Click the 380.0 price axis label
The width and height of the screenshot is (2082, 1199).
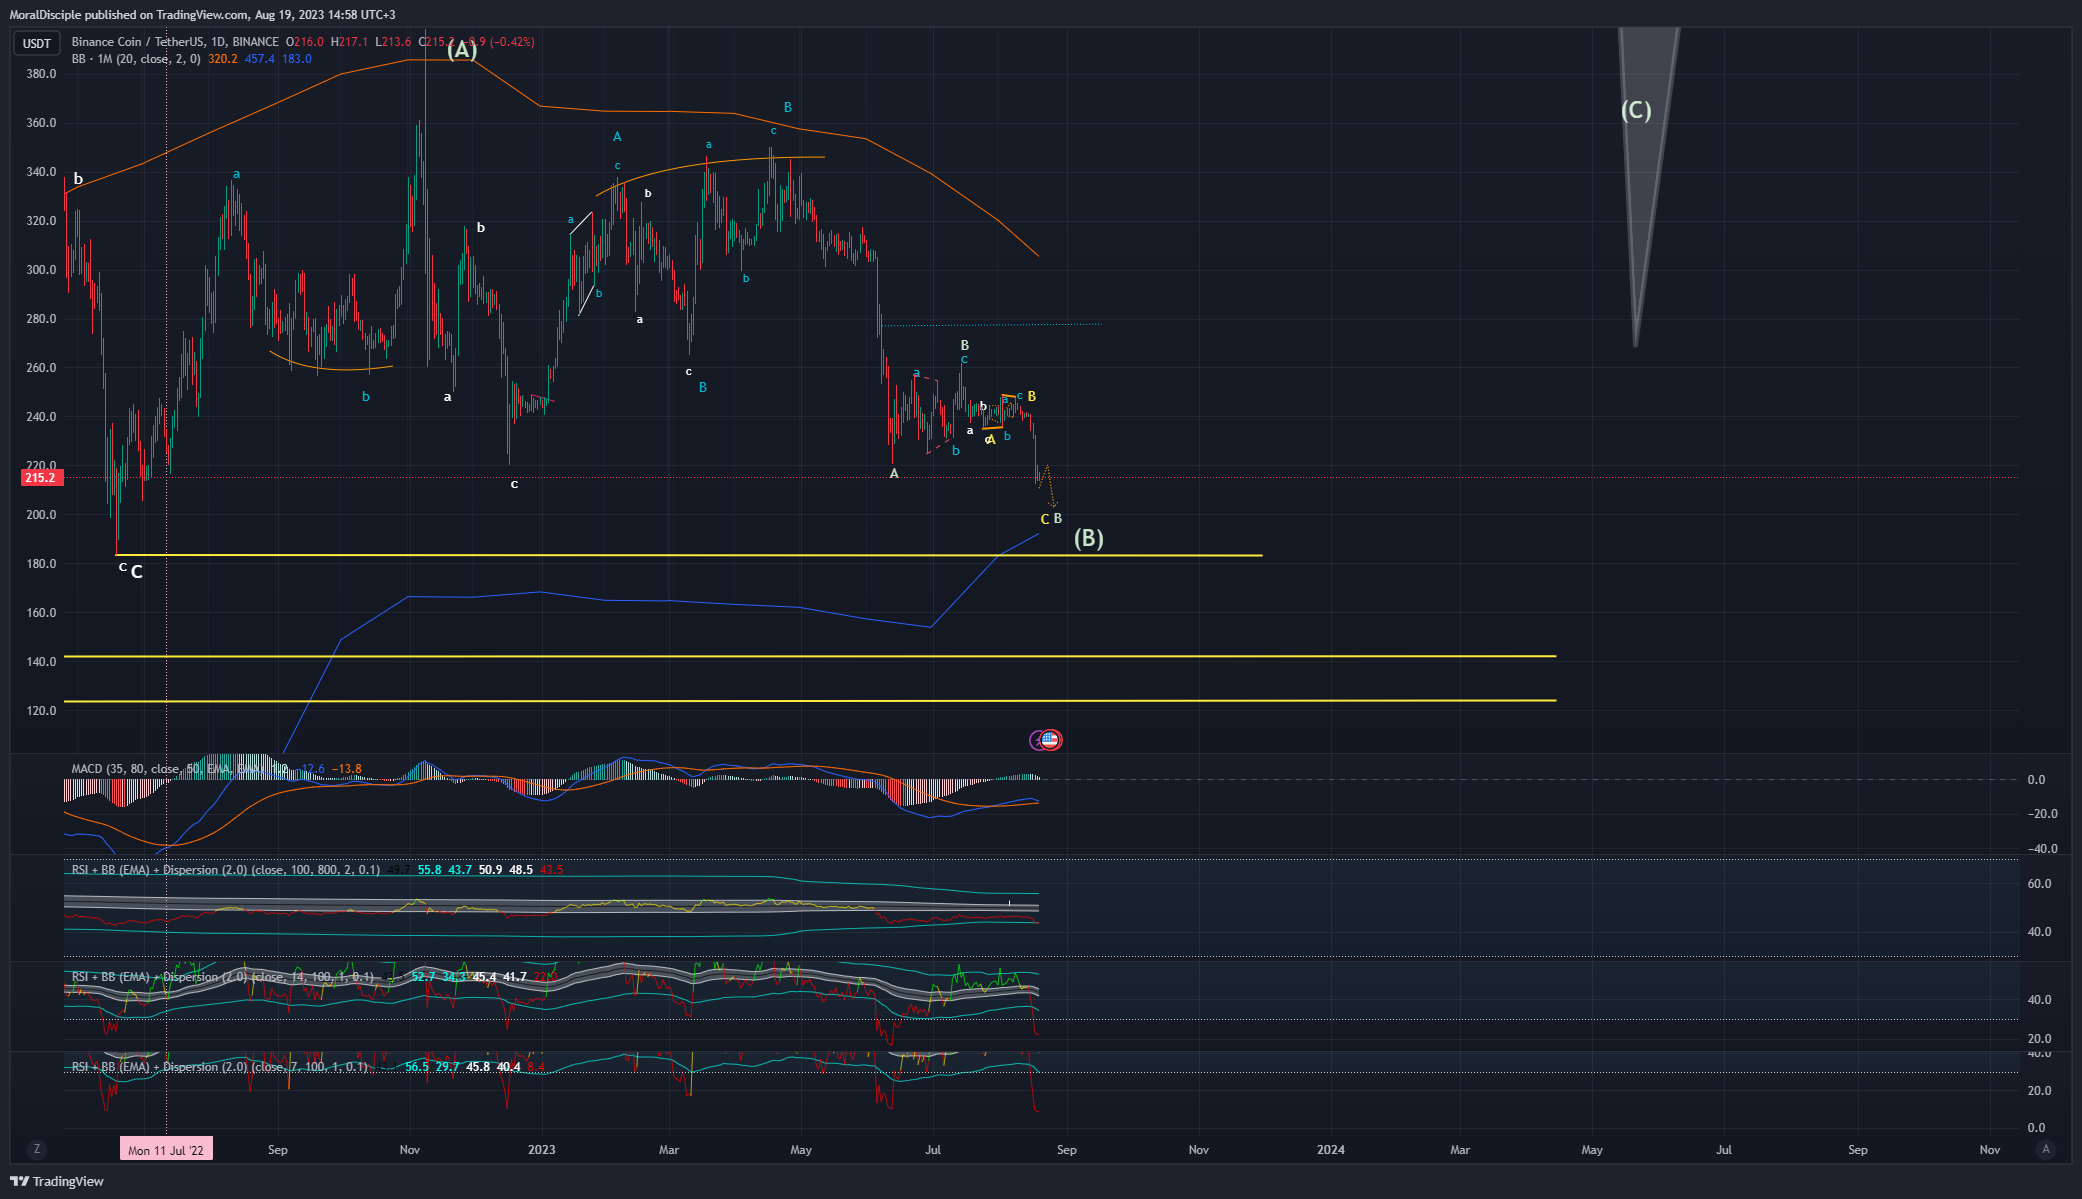click(41, 74)
